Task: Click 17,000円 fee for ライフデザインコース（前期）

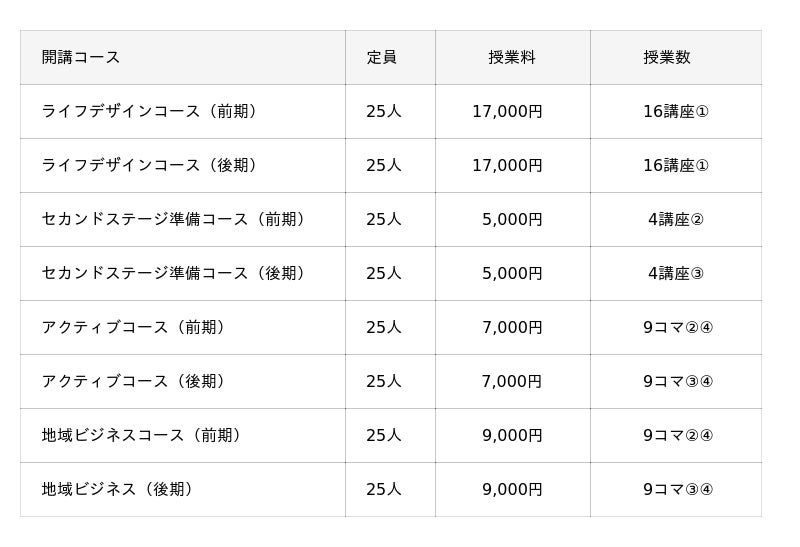Action: 507,112
